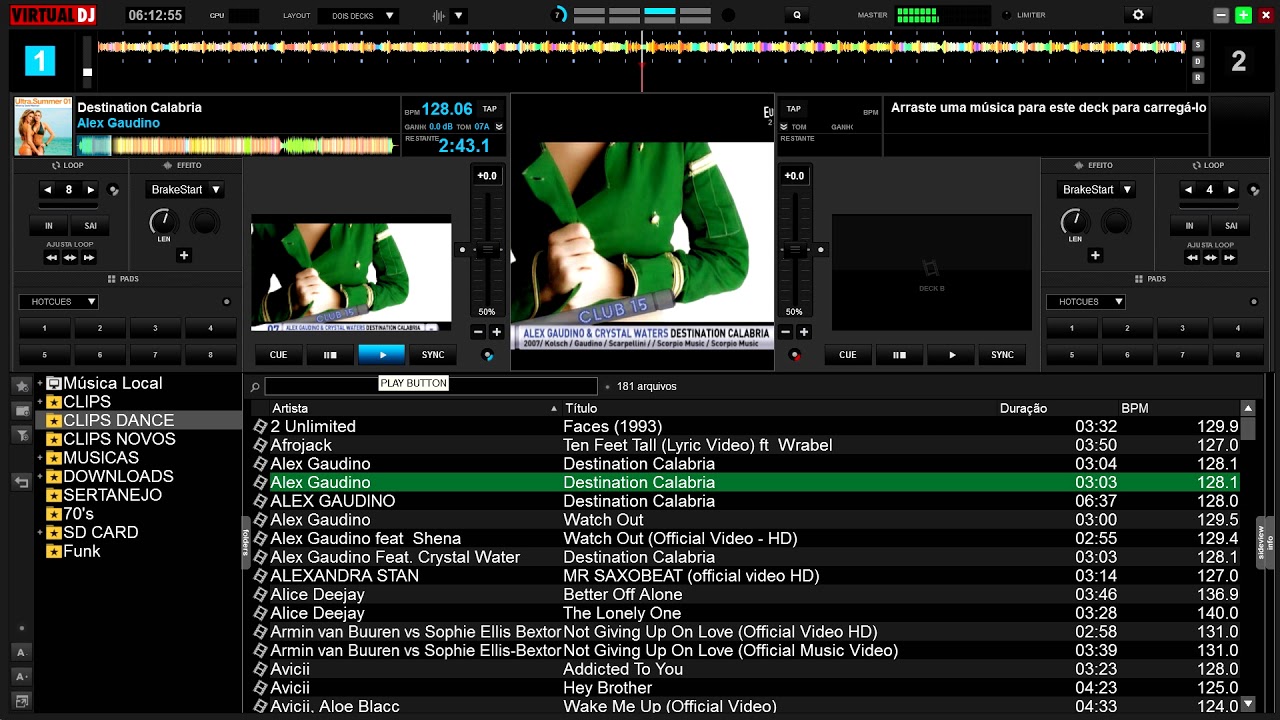Image resolution: width=1280 pixels, height=720 pixels.
Task: Click the search magnifier button in the top bar
Action: 797,15
